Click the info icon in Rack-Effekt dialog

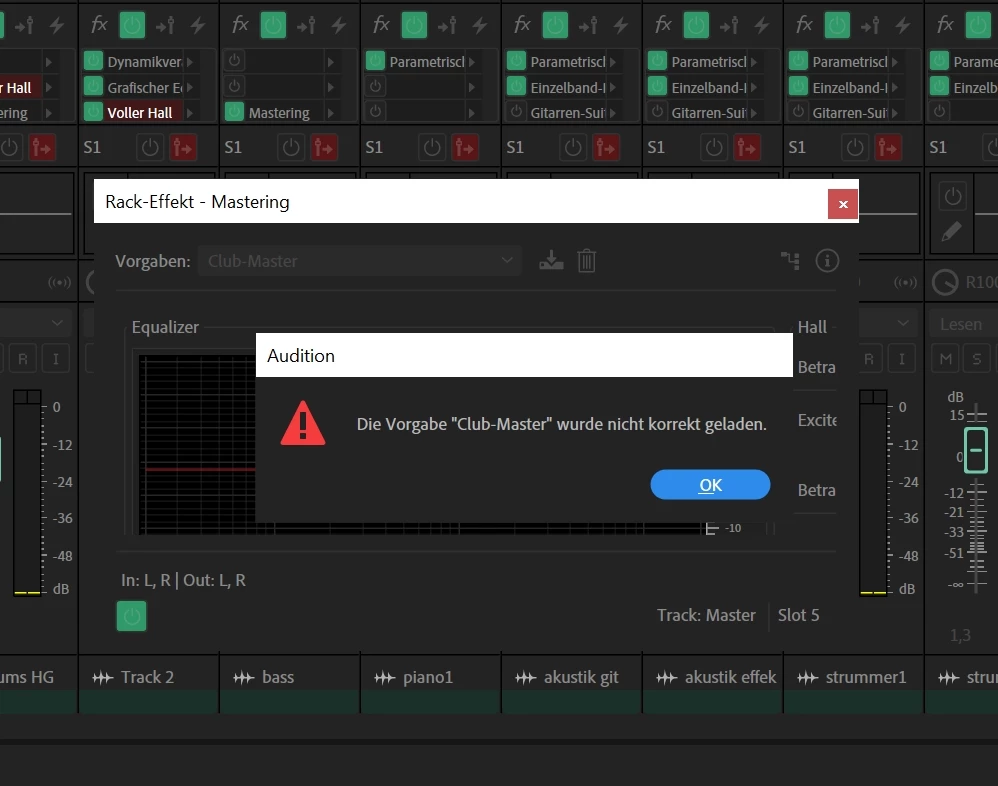(827, 260)
